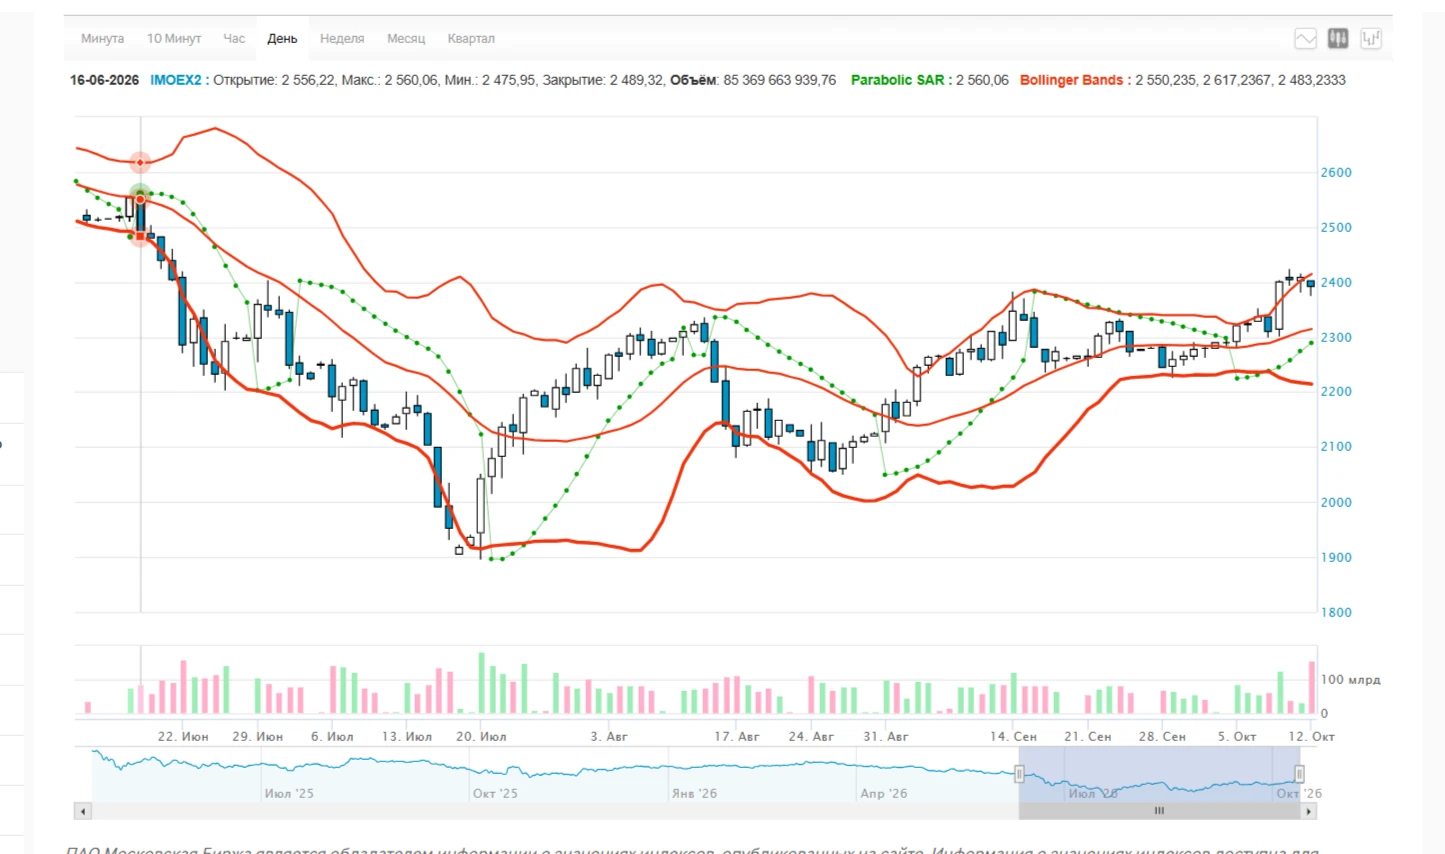The width and height of the screenshot is (1445, 854).
Task: Click the 2200 price axis label
Action: [x=1336, y=392]
